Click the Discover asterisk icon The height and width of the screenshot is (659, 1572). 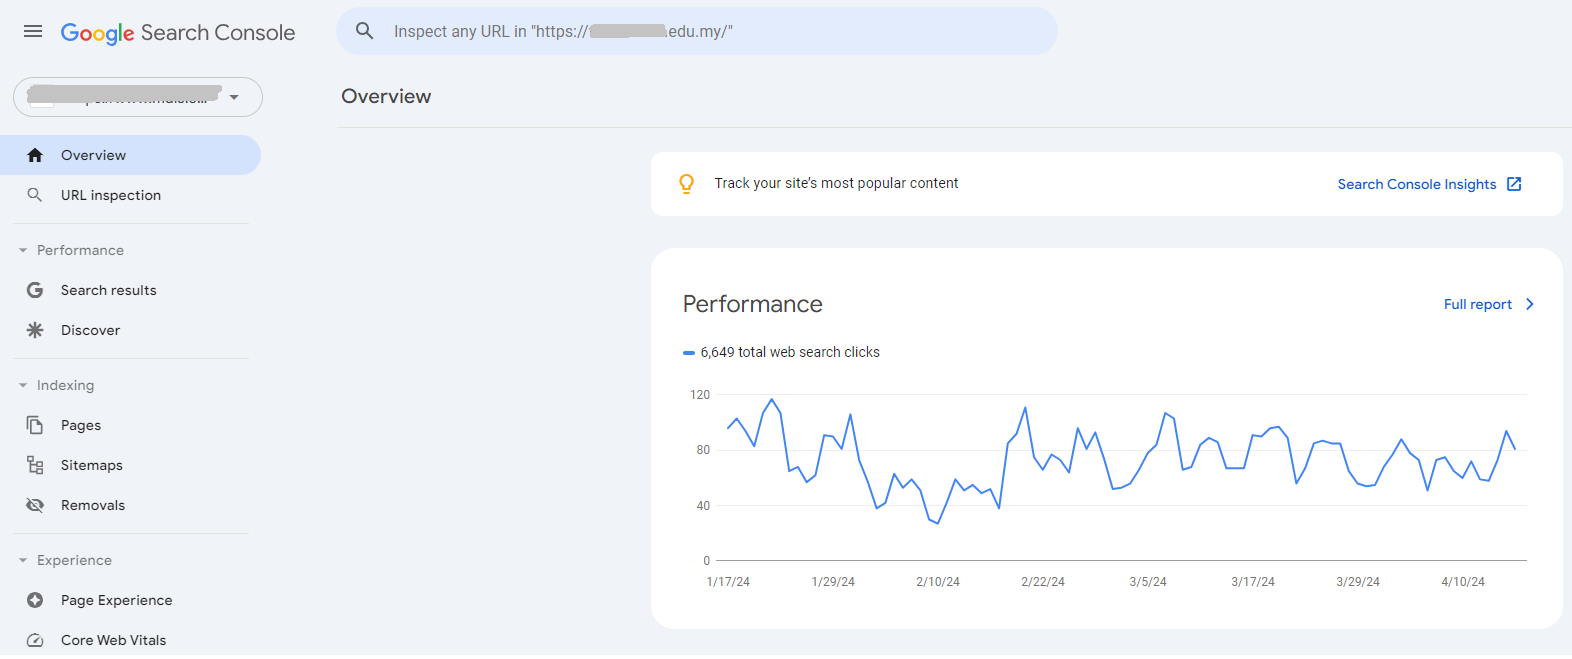pos(35,330)
